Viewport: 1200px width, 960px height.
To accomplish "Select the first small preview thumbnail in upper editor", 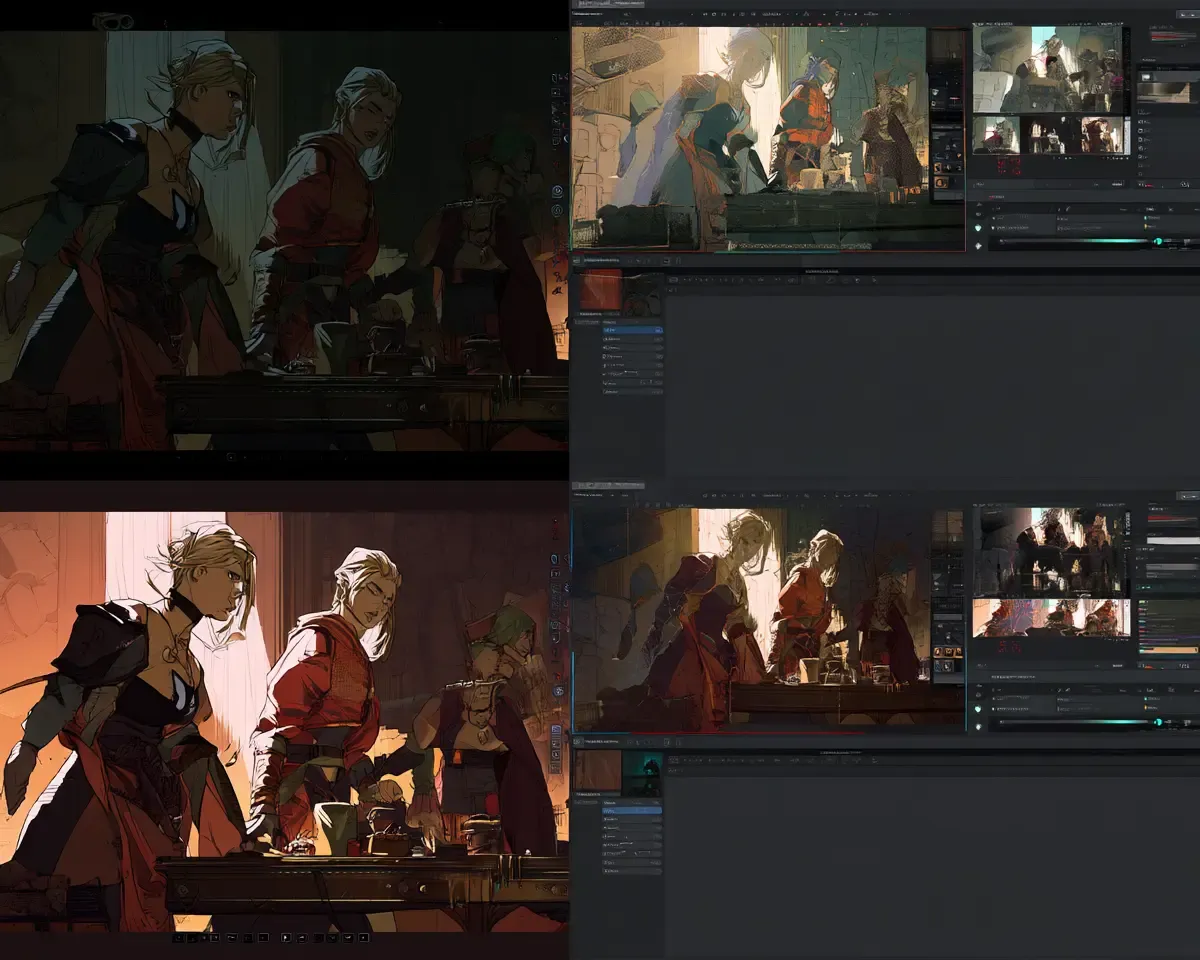I will (x=996, y=135).
